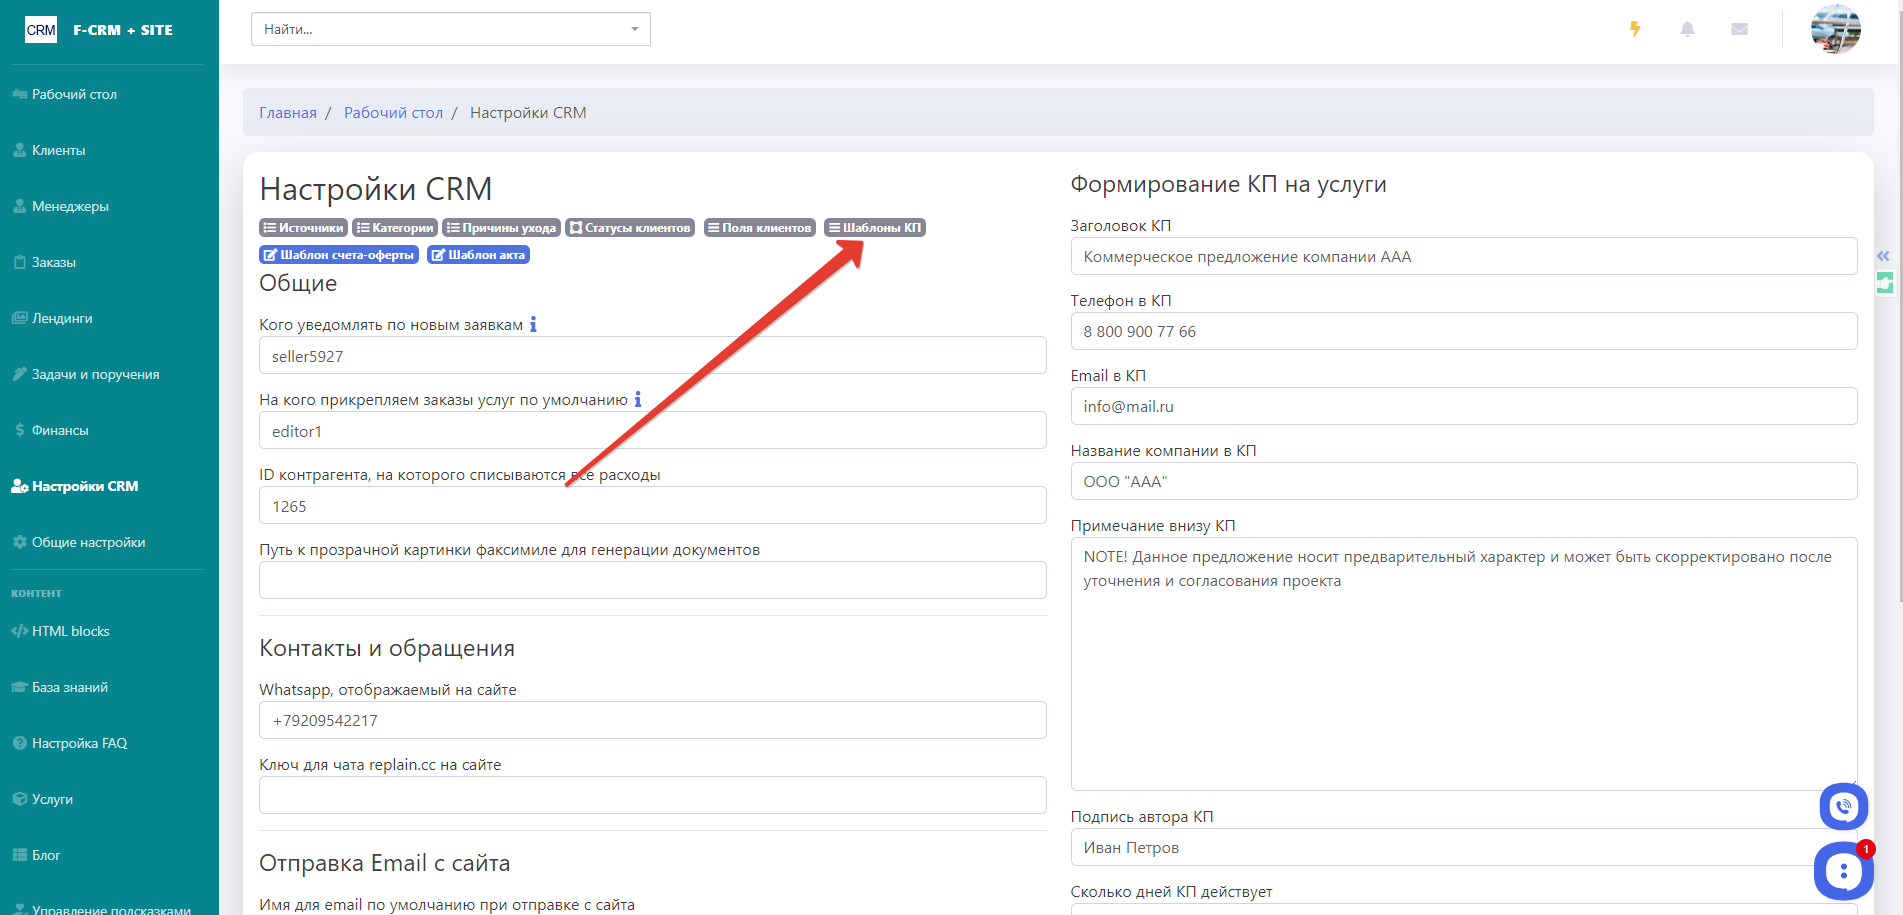
Task: Select Задачи и поручения menu item
Action: [x=95, y=374]
